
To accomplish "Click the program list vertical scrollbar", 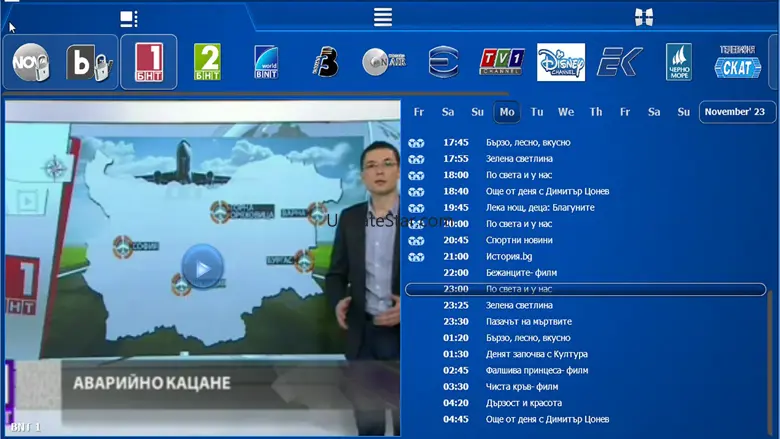I will pos(772,363).
